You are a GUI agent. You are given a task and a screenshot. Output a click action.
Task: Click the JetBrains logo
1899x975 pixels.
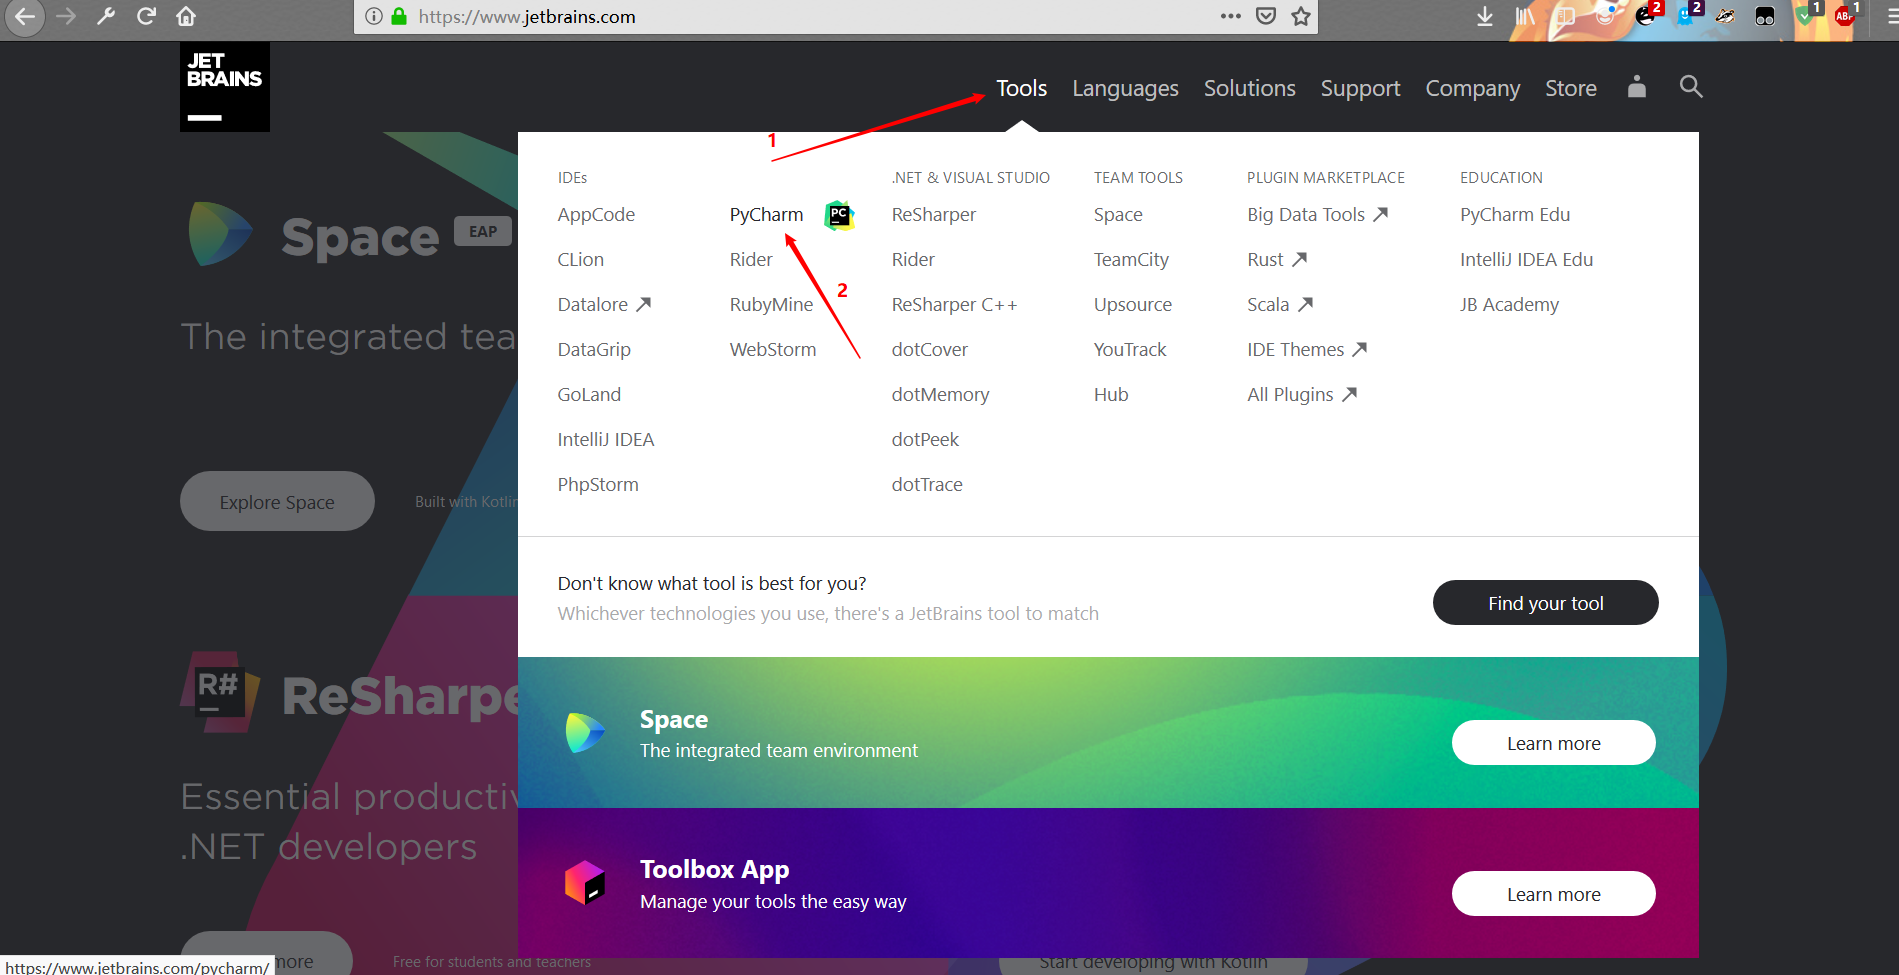coord(225,87)
